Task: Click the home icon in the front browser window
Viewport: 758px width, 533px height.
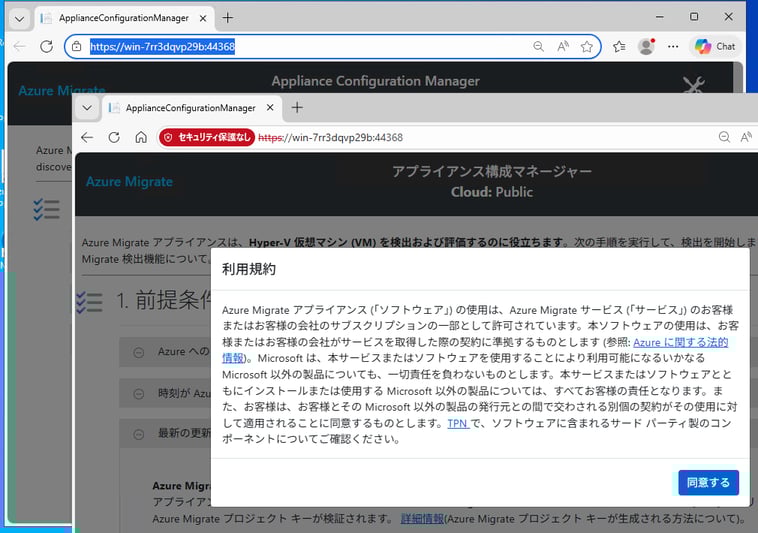Action: coord(141,137)
